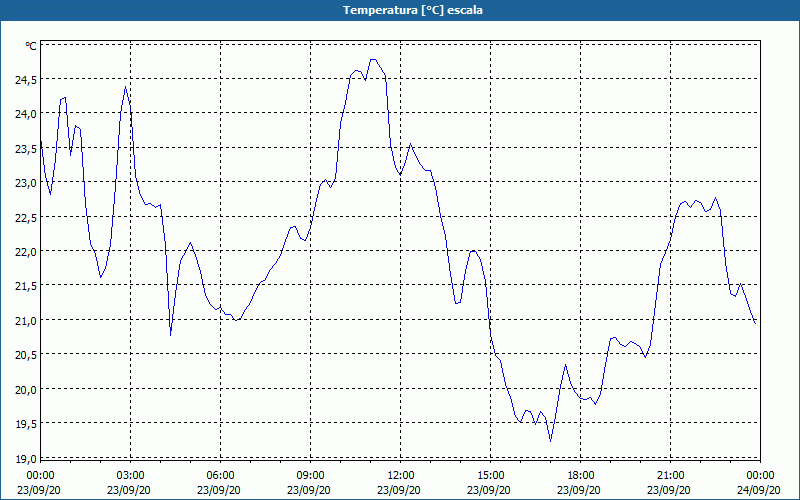Click the 23/09/20 date under 21:00

669,490
